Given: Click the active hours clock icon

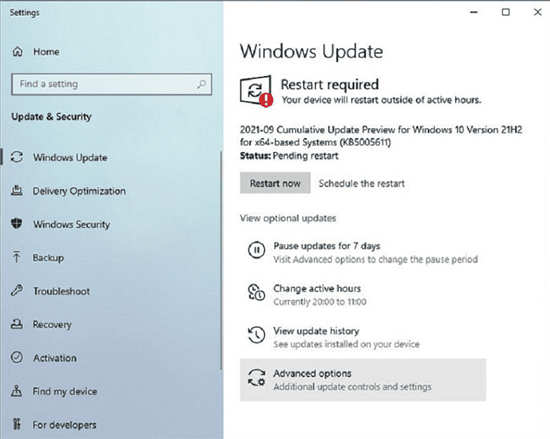Looking at the screenshot, I should tap(256, 292).
